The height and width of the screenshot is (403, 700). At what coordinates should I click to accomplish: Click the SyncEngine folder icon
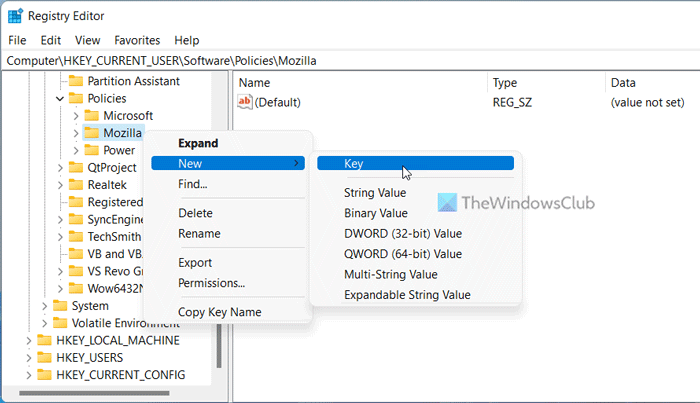[76, 219]
